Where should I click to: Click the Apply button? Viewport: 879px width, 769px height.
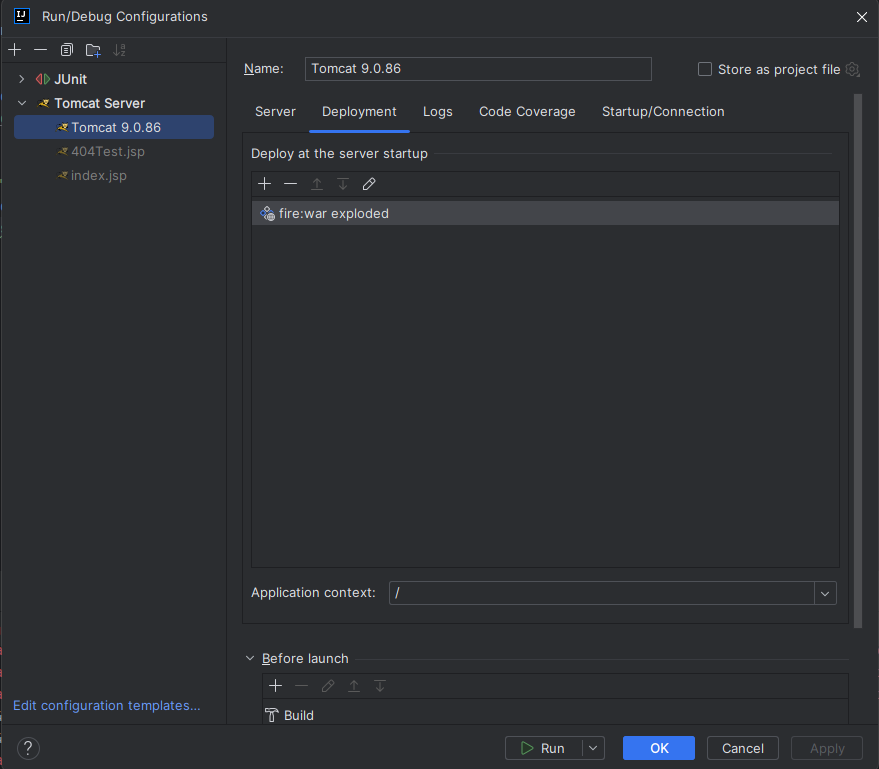point(827,748)
